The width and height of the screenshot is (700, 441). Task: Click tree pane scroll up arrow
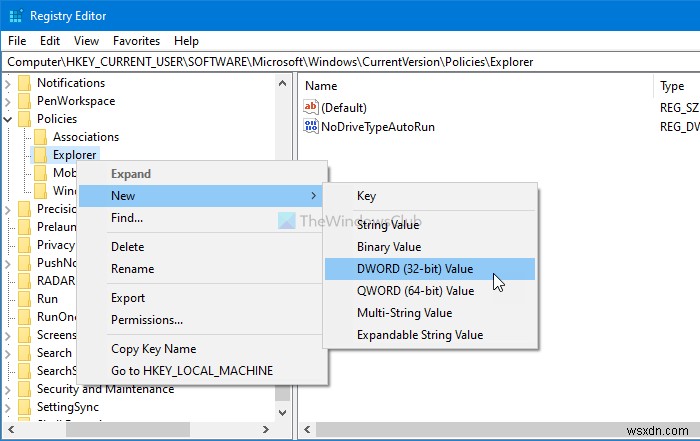point(282,83)
